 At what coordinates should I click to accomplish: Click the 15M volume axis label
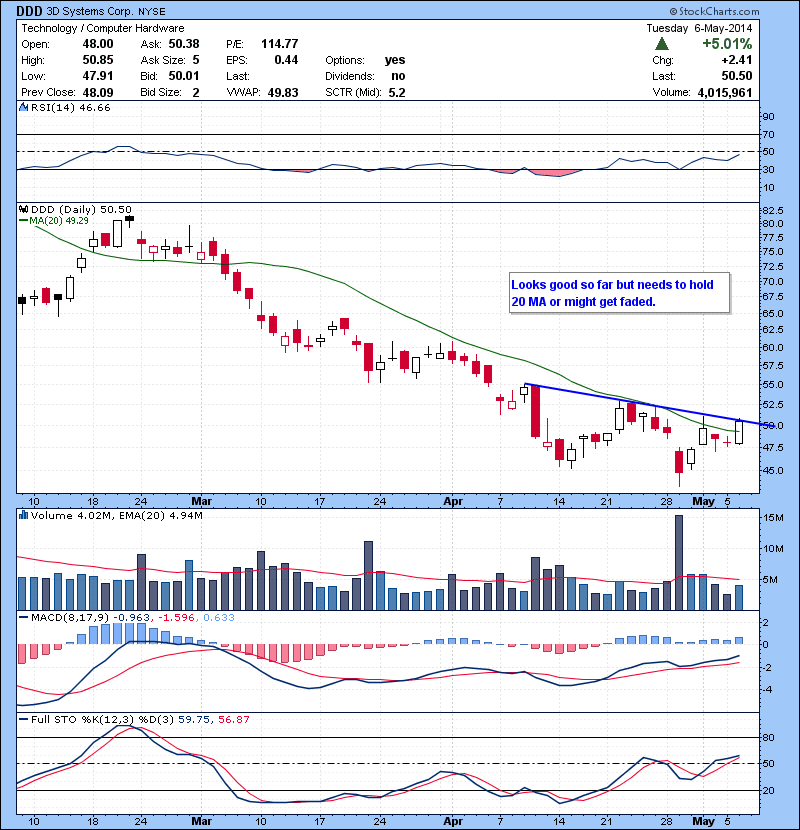coord(773,517)
